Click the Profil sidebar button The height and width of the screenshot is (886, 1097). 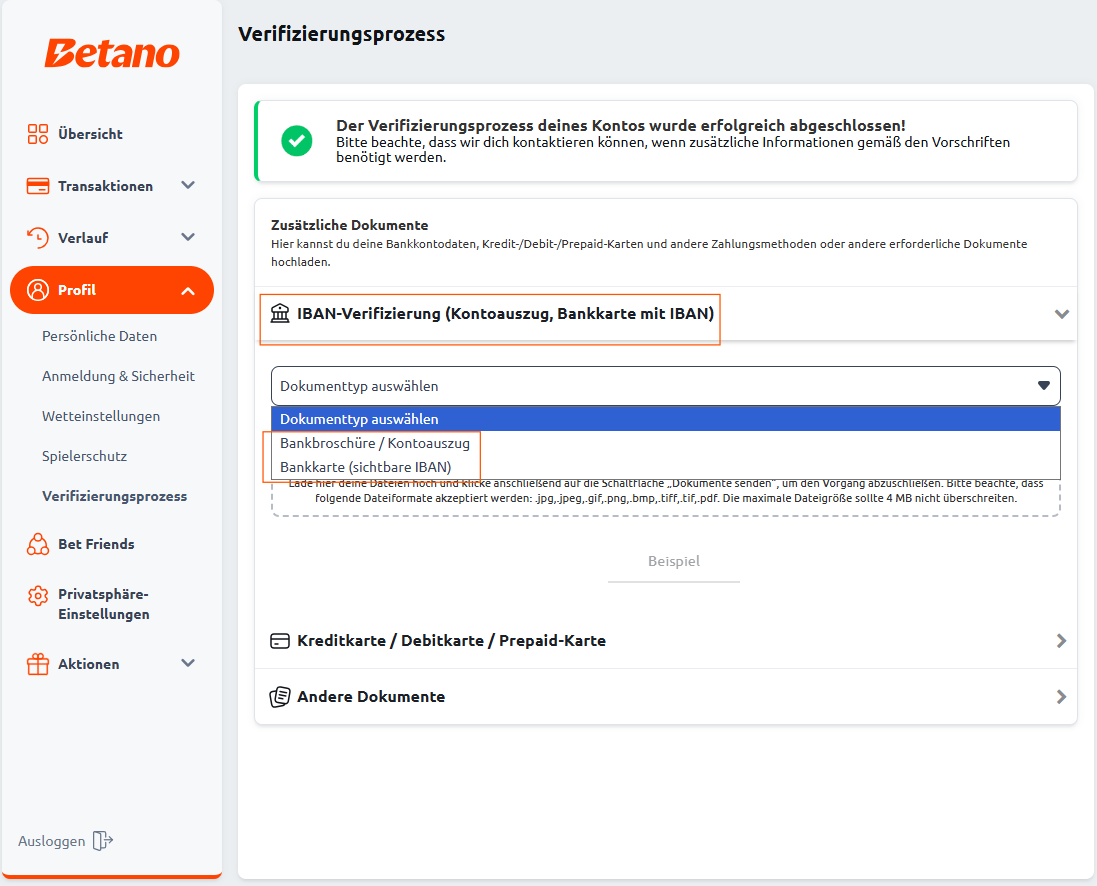(x=112, y=290)
